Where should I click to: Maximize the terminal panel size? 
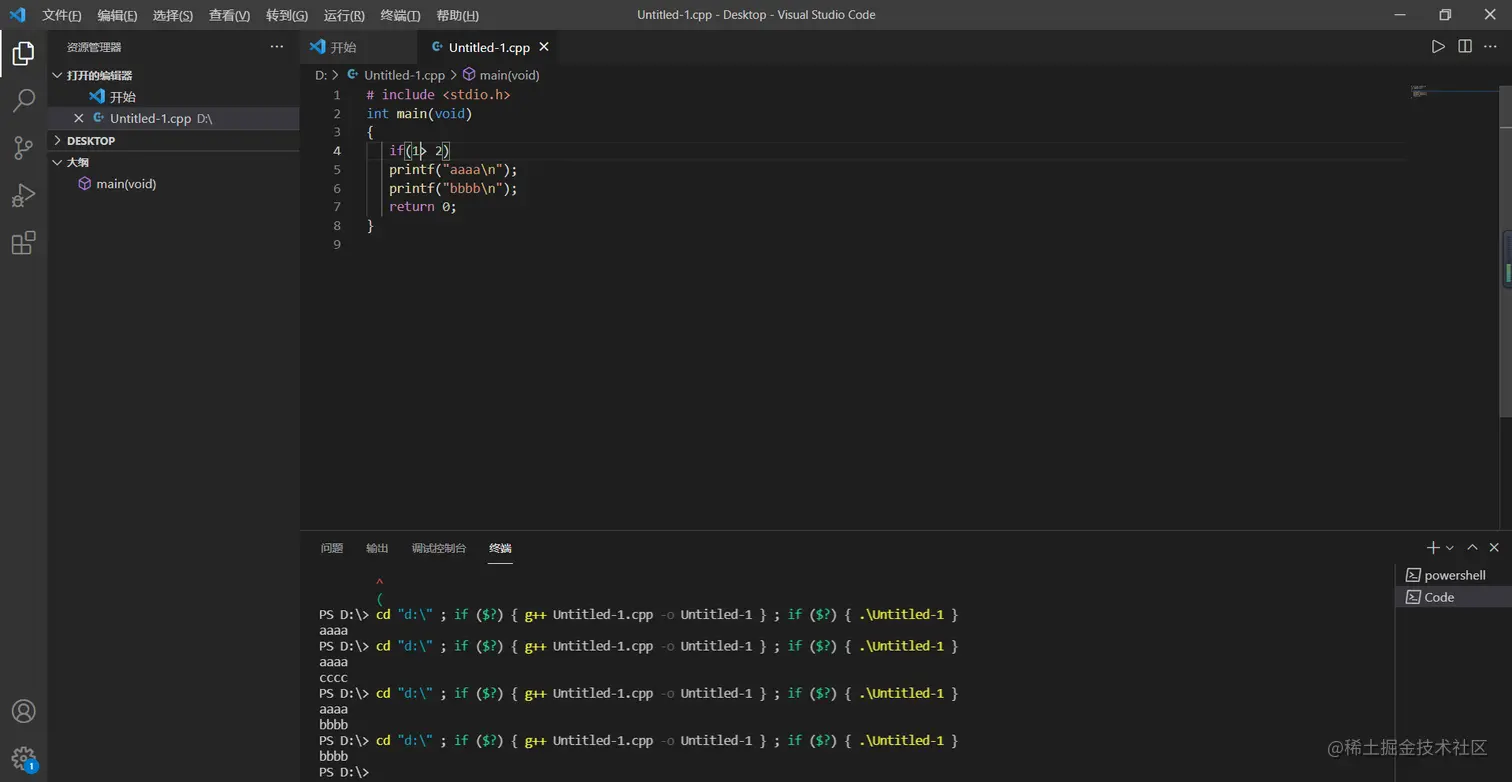[1472, 547]
